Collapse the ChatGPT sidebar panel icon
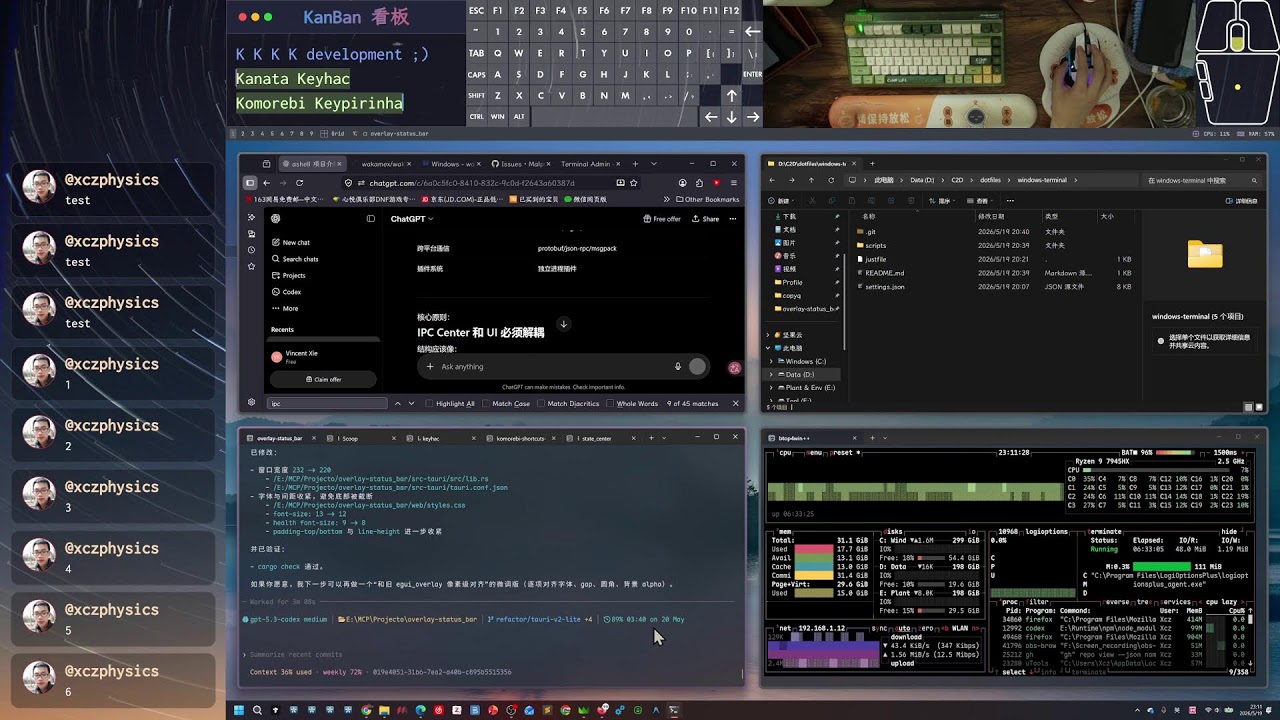 (370, 219)
